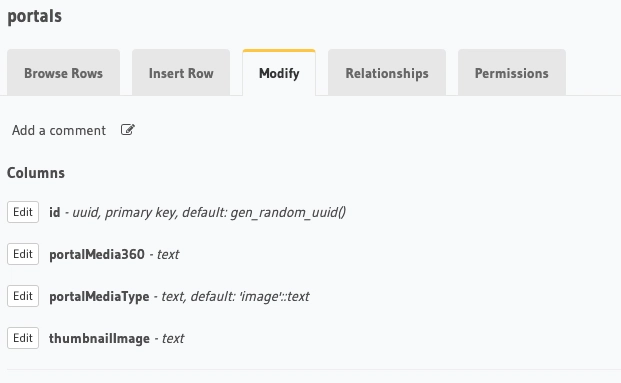
Task: Click the portalMedia360 column name
Action: pos(97,254)
